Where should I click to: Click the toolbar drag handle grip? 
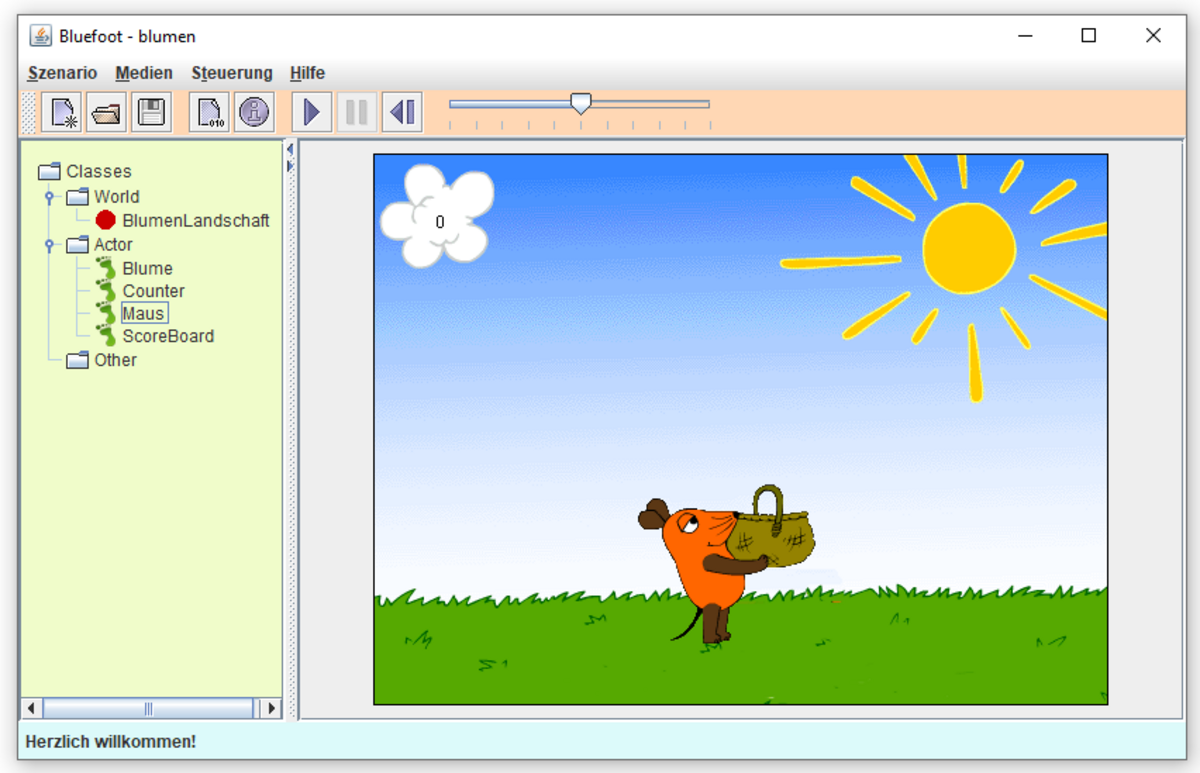29,112
